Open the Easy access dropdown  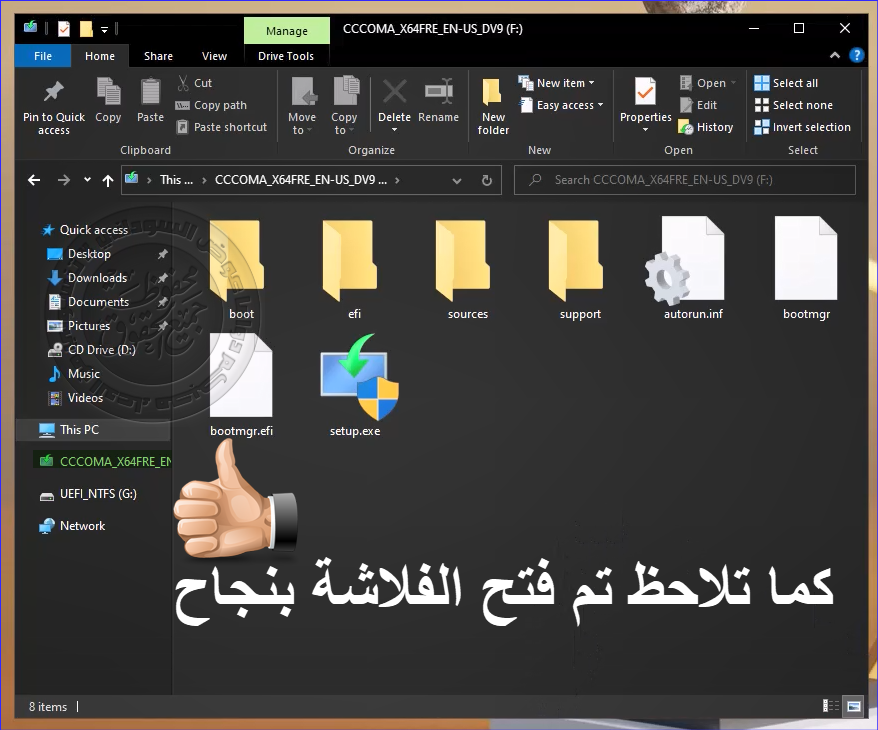(x=563, y=105)
